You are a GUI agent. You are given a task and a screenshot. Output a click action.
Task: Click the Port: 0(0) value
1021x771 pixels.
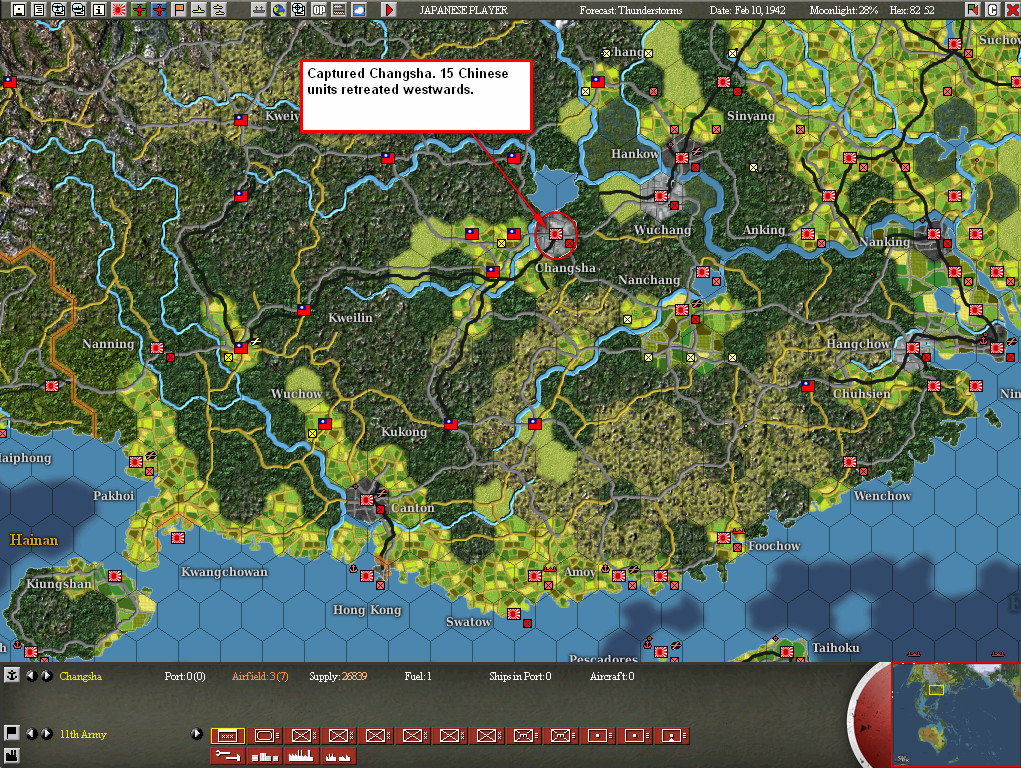pyautogui.click(x=185, y=677)
